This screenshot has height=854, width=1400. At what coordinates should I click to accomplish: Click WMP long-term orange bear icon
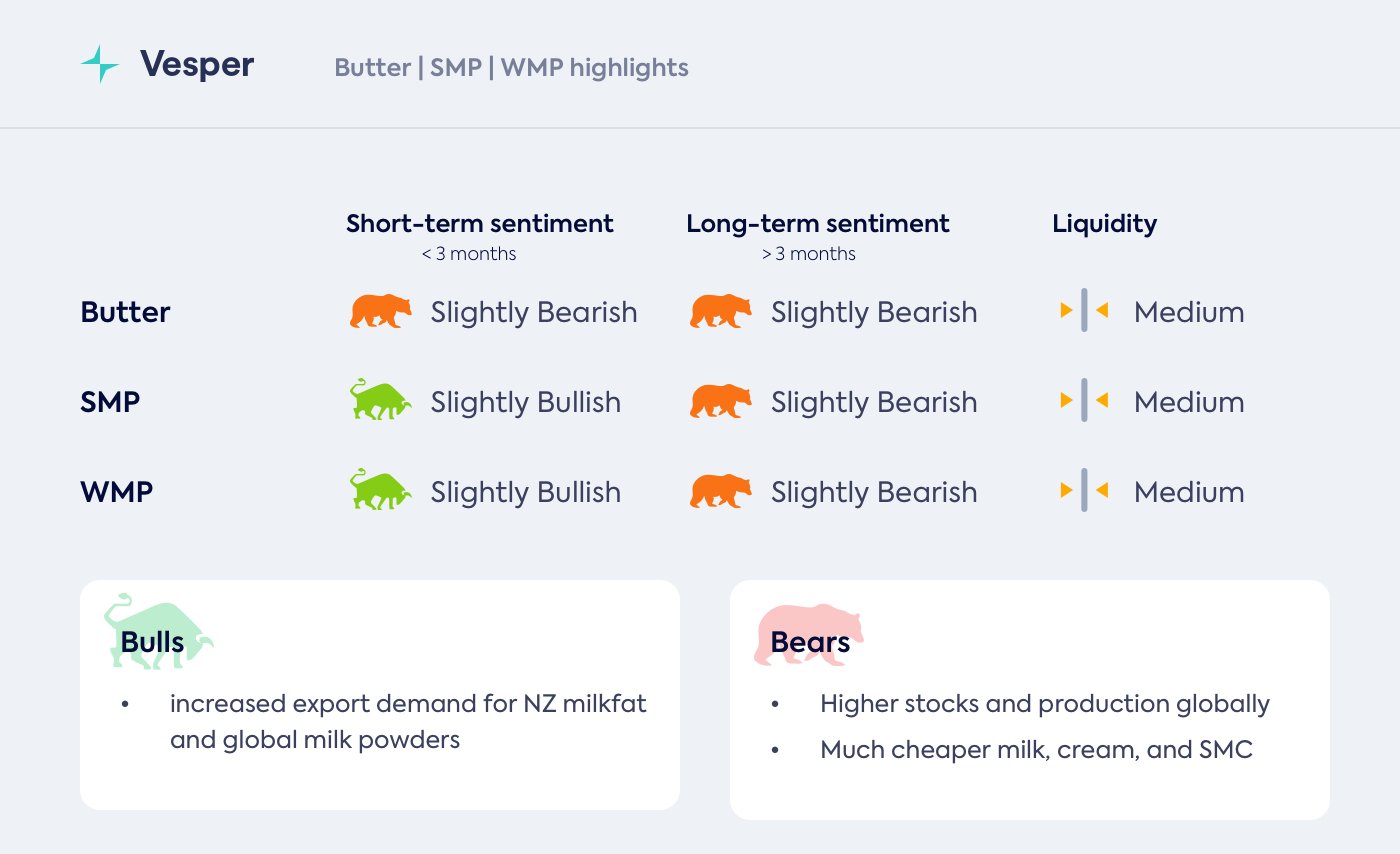[720, 491]
